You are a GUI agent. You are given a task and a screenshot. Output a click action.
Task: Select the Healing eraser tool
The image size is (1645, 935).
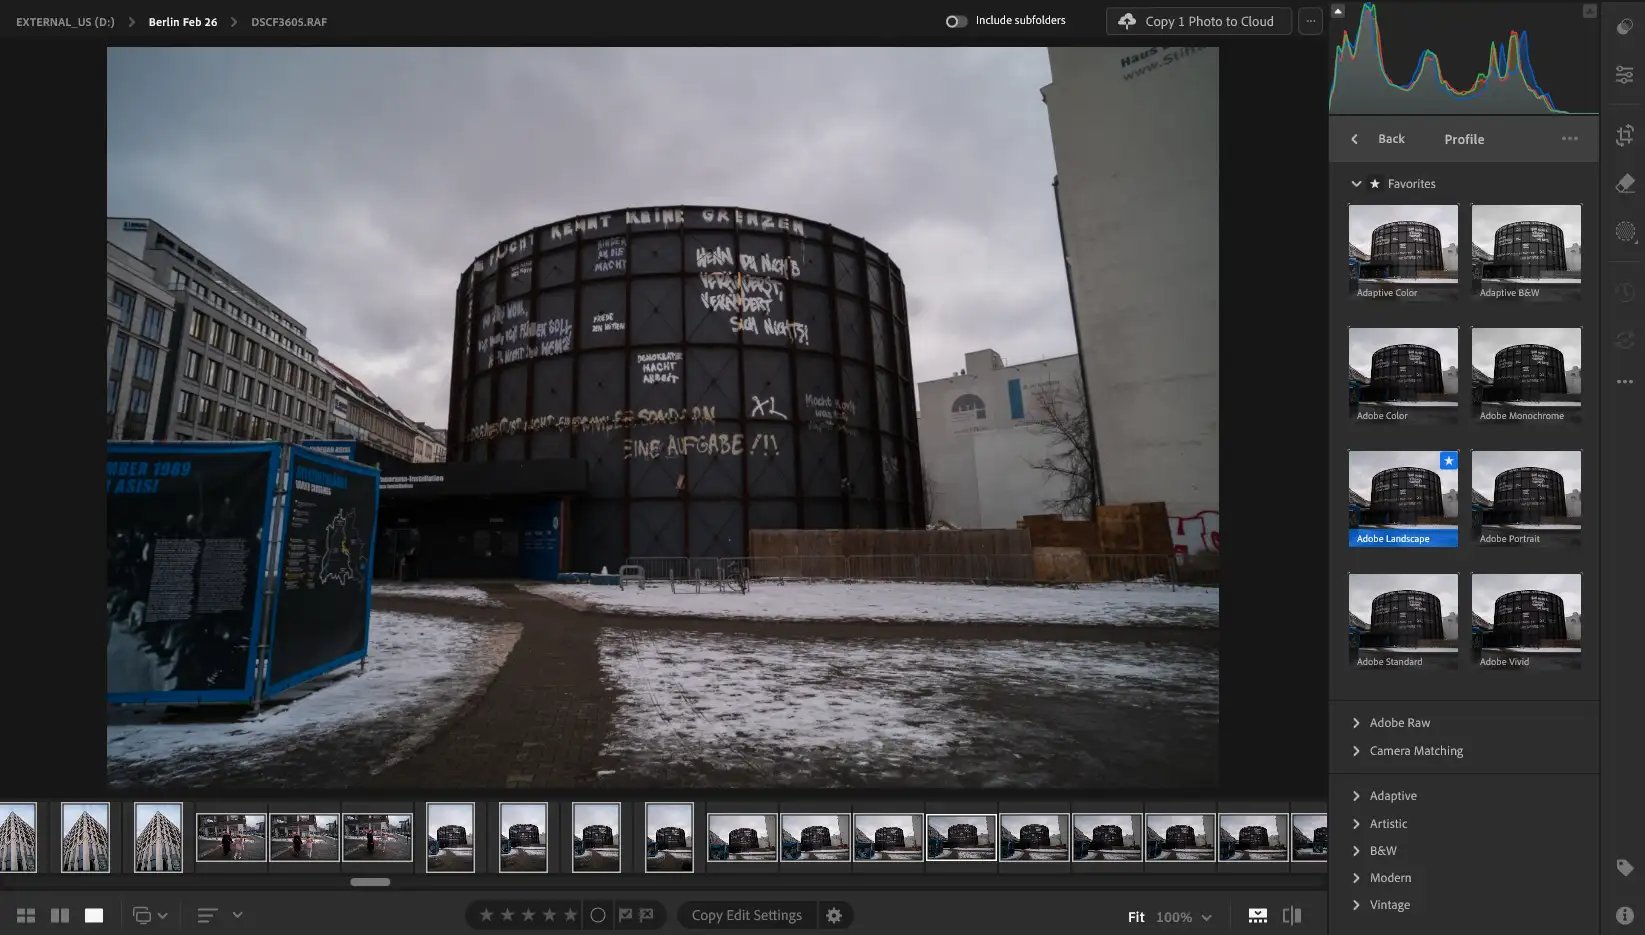point(1624,184)
